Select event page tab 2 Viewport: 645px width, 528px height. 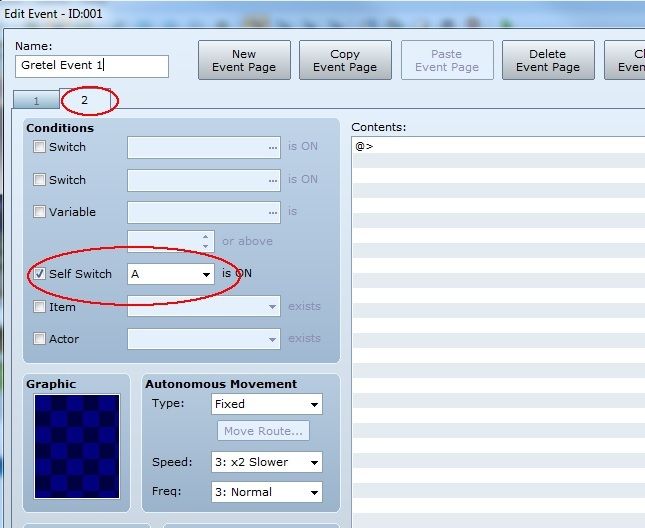[84, 101]
